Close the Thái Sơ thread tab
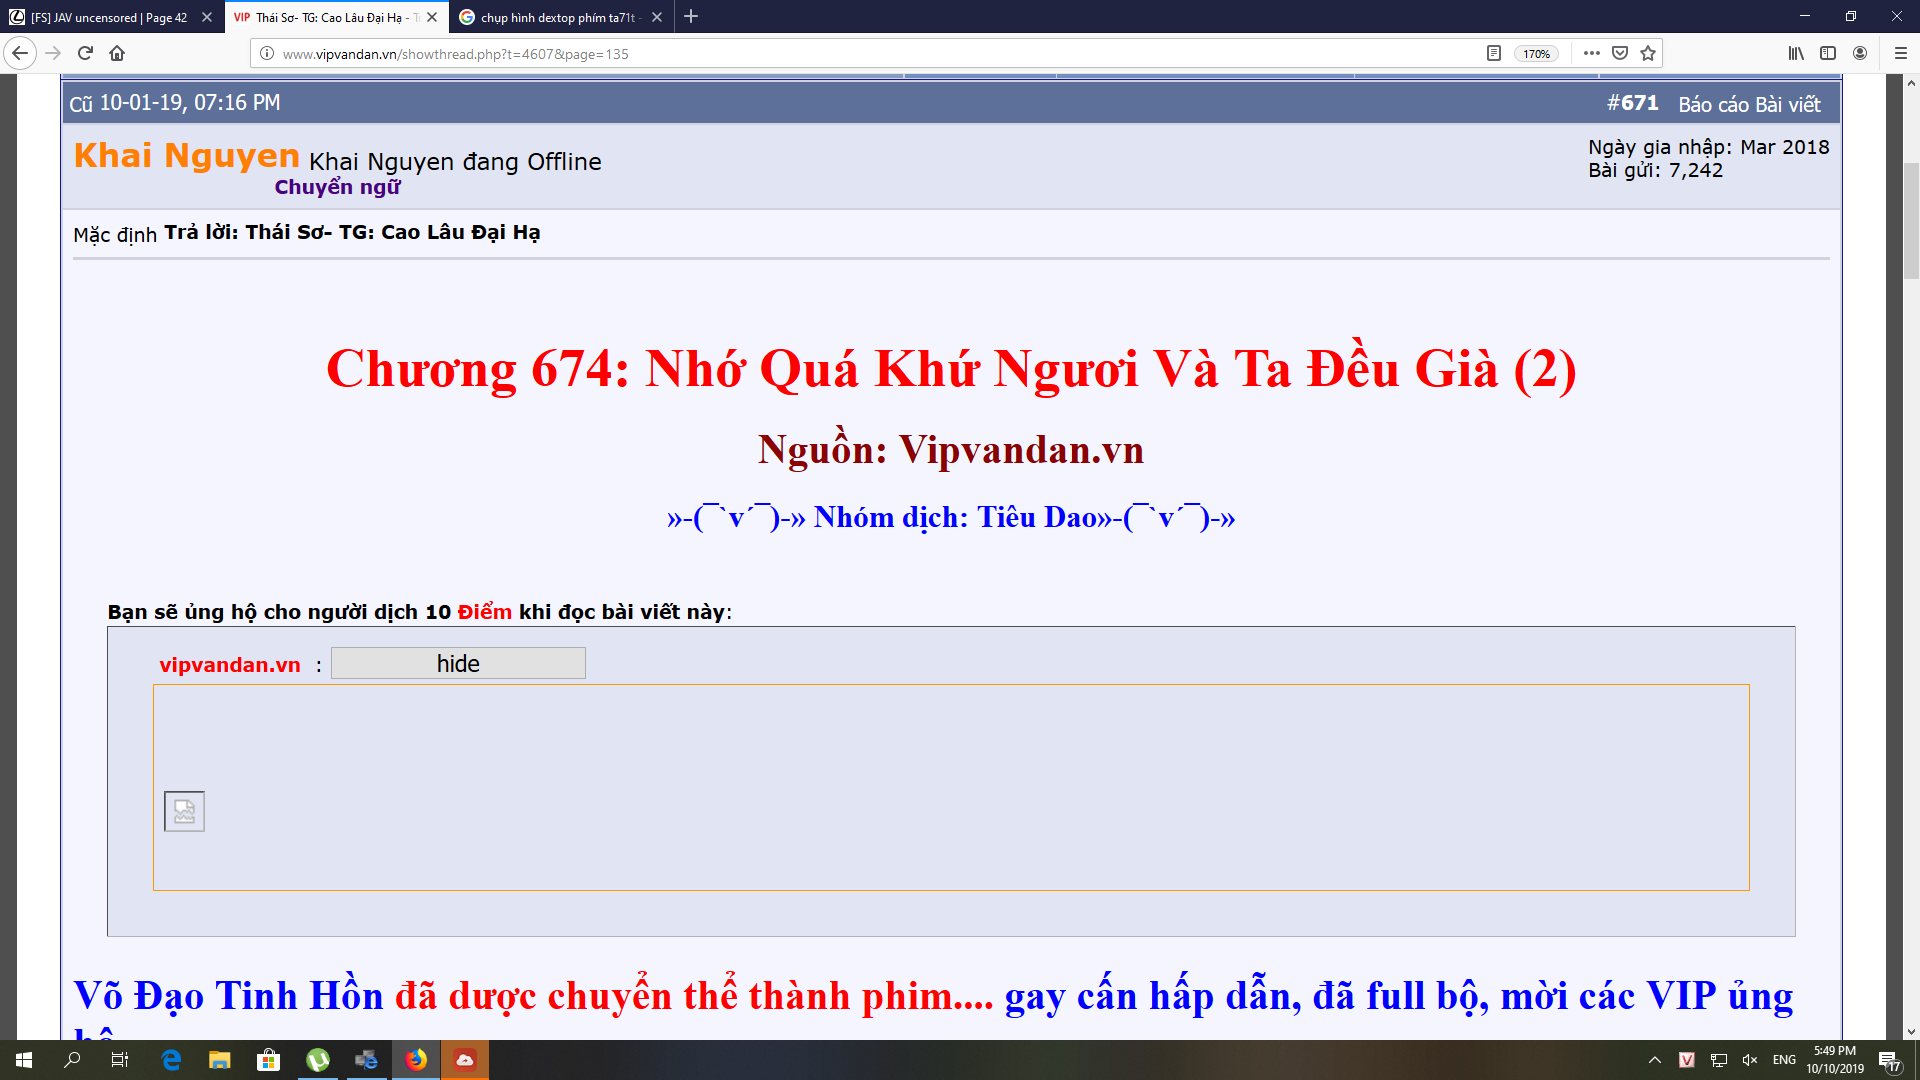The image size is (1920, 1080). tap(432, 17)
